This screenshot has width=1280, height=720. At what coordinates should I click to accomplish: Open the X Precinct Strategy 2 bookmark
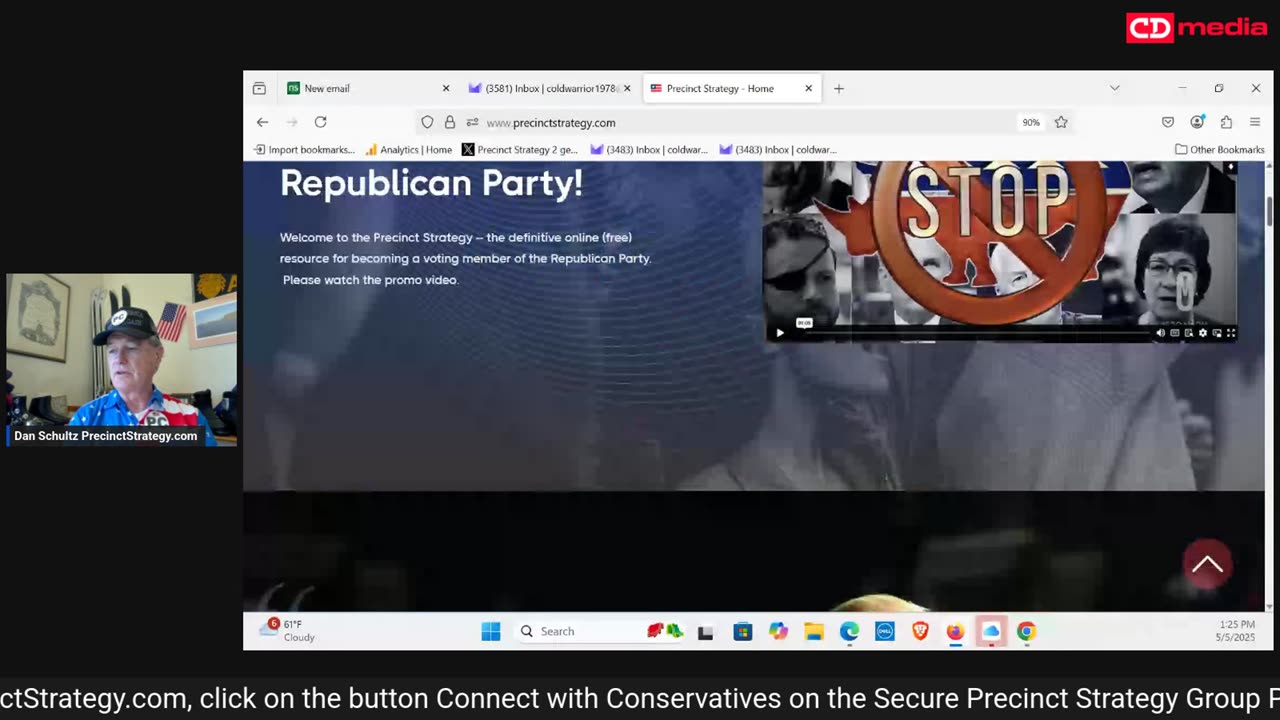pyautogui.click(x=520, y=150)
